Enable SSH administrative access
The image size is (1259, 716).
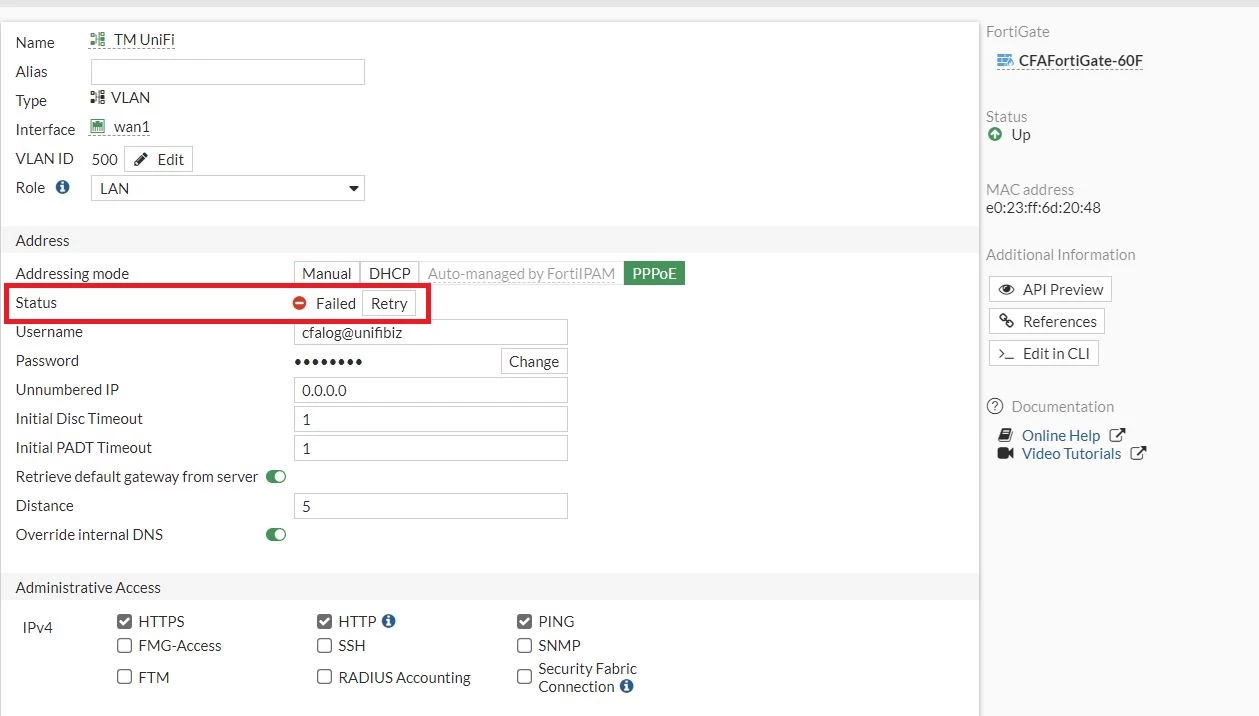[324, 646]
